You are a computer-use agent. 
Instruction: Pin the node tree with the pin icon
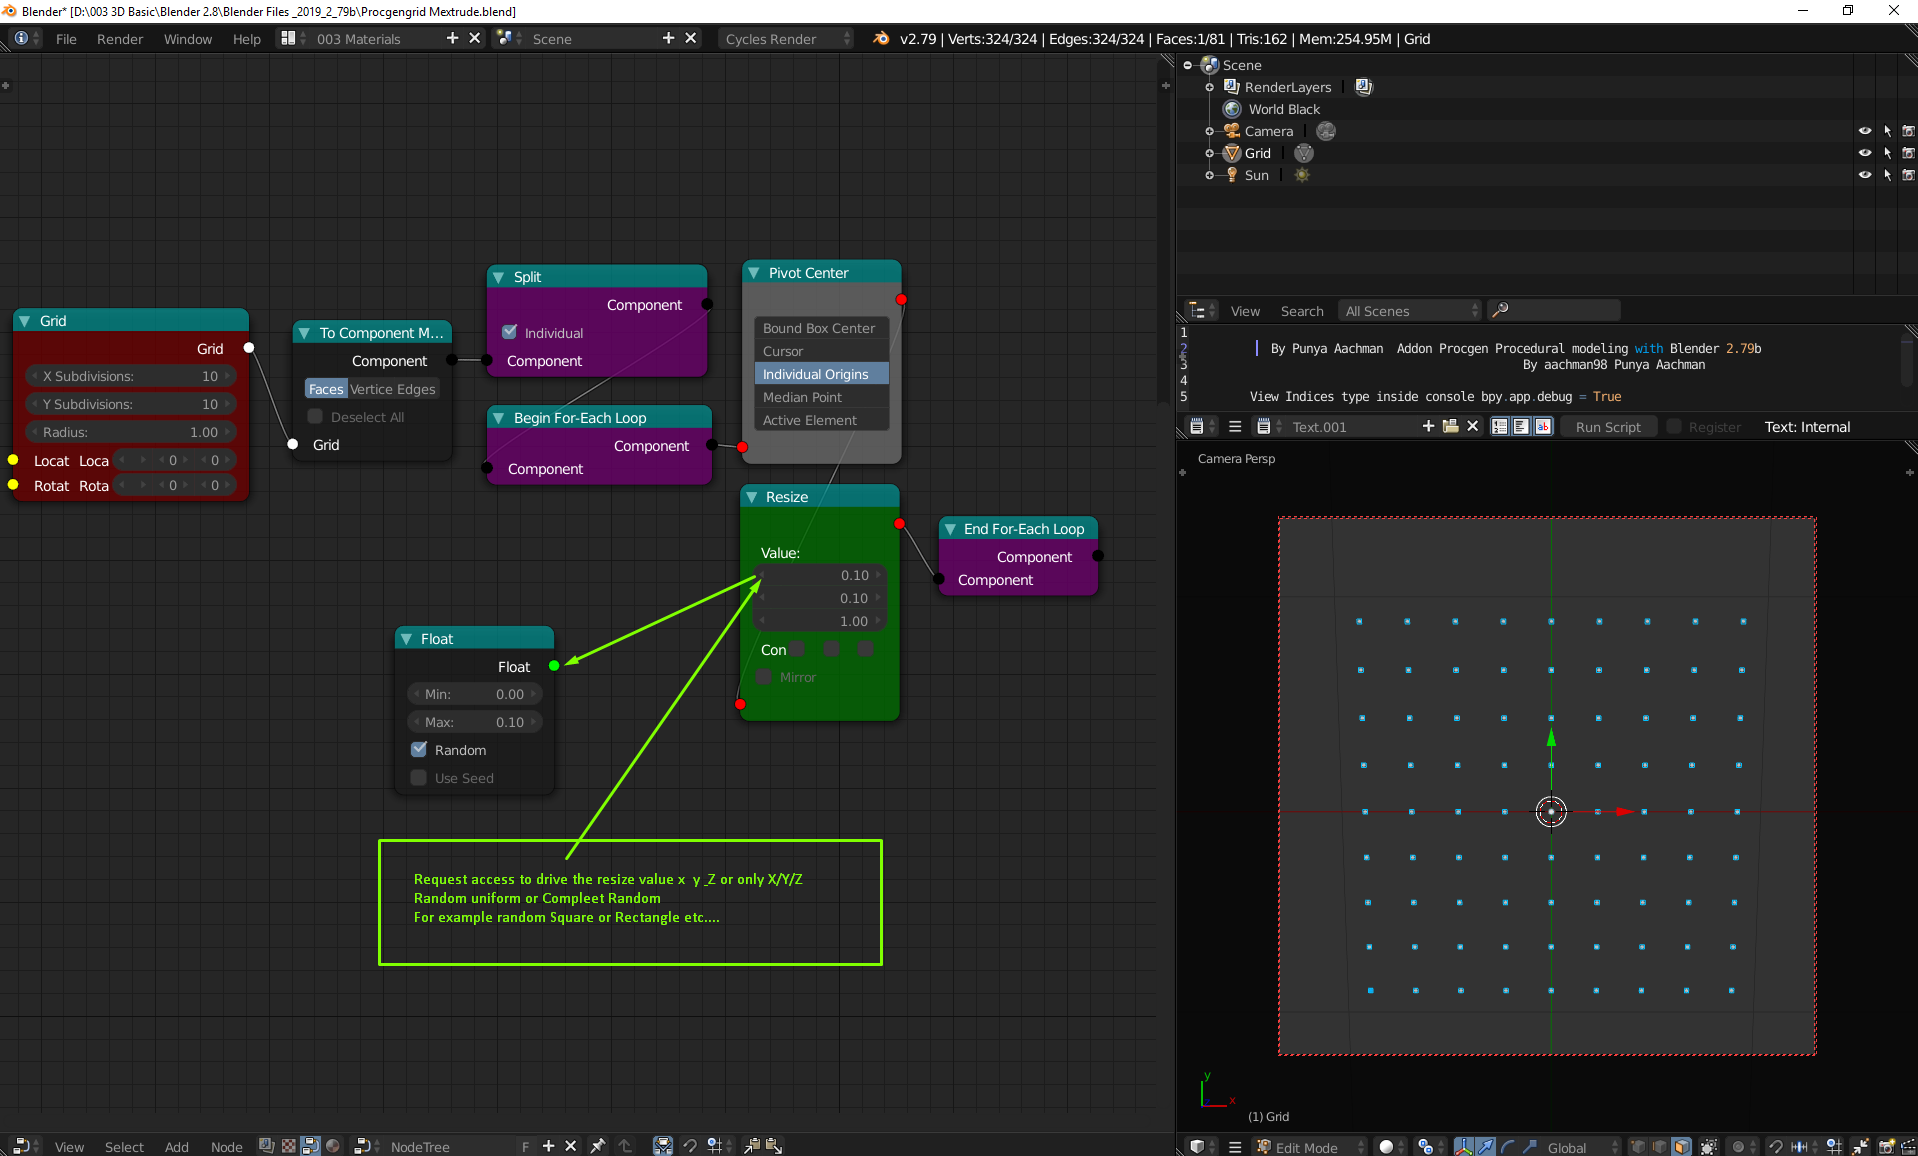point(597,1146)
